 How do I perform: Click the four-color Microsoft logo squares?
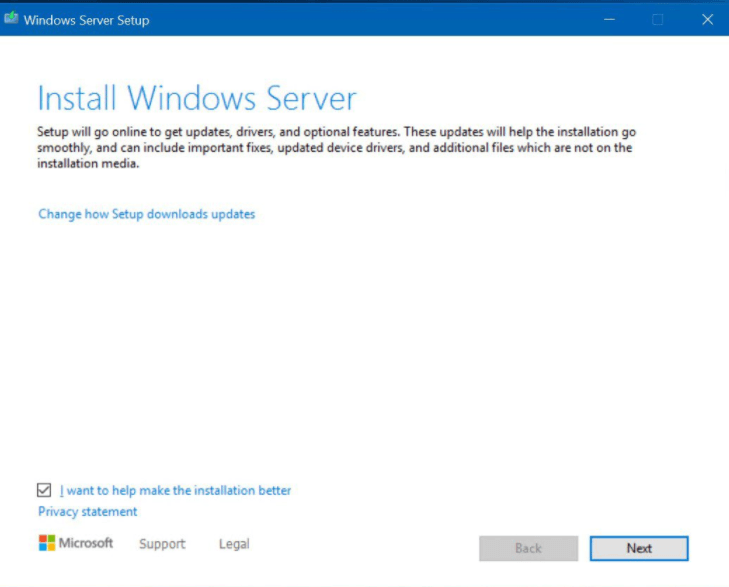click(x=46, y=543)
